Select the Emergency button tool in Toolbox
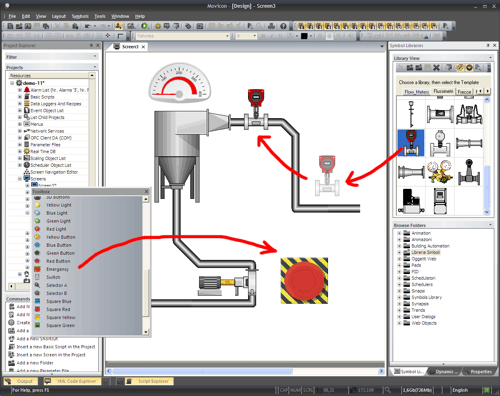500x396 pixels. coord(57,269)
